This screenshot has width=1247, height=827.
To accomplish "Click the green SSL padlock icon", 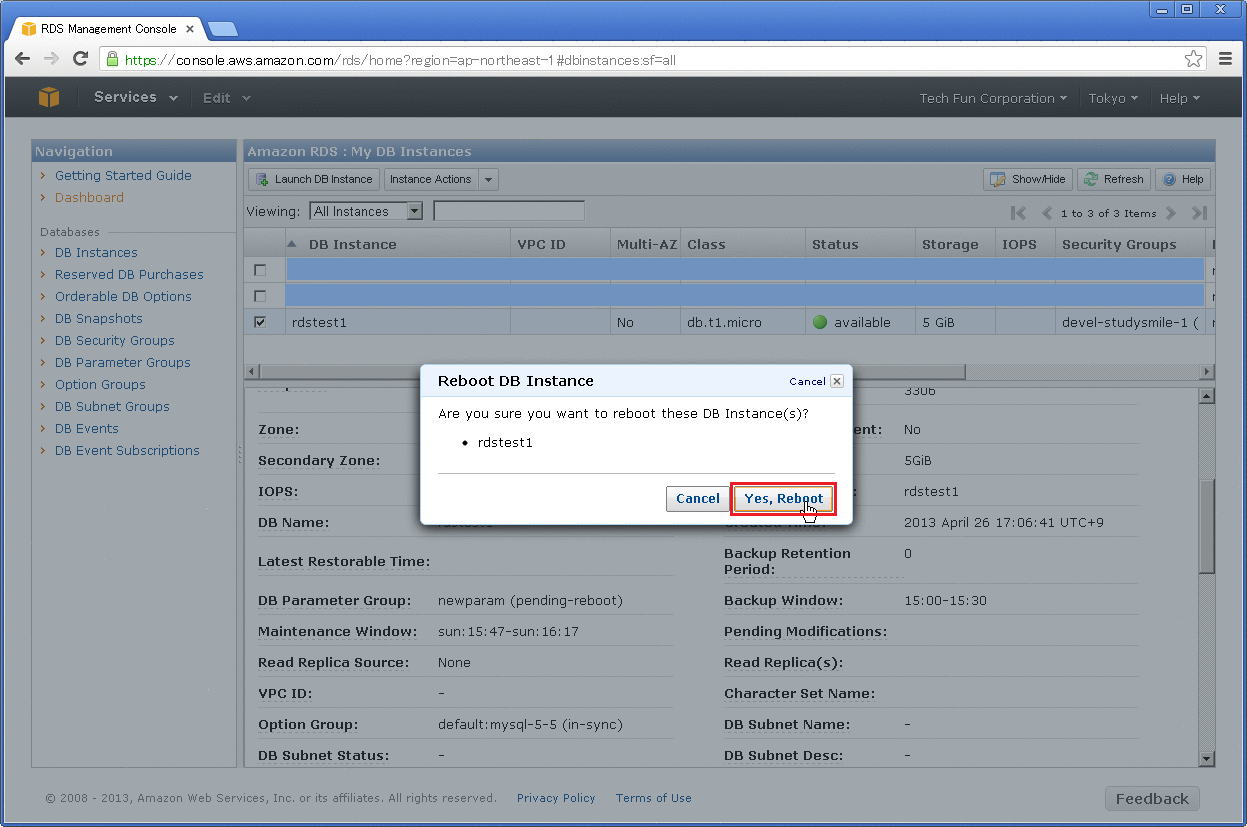I will (112, 59).
